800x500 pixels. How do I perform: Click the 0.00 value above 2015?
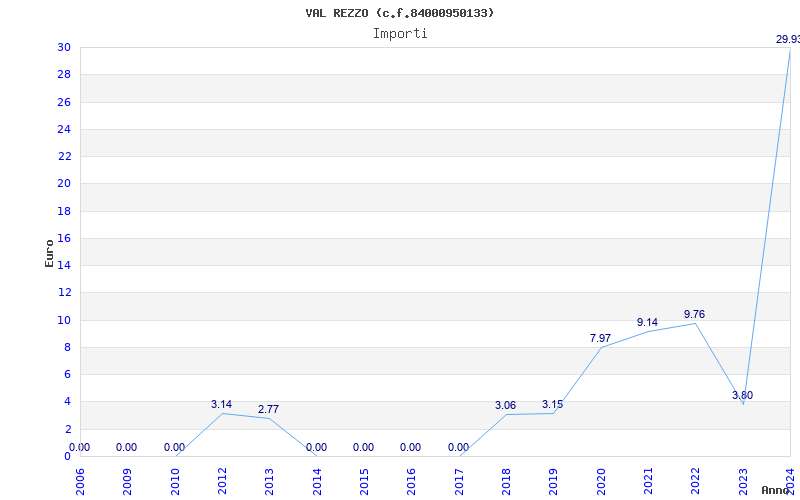[363, 447]
